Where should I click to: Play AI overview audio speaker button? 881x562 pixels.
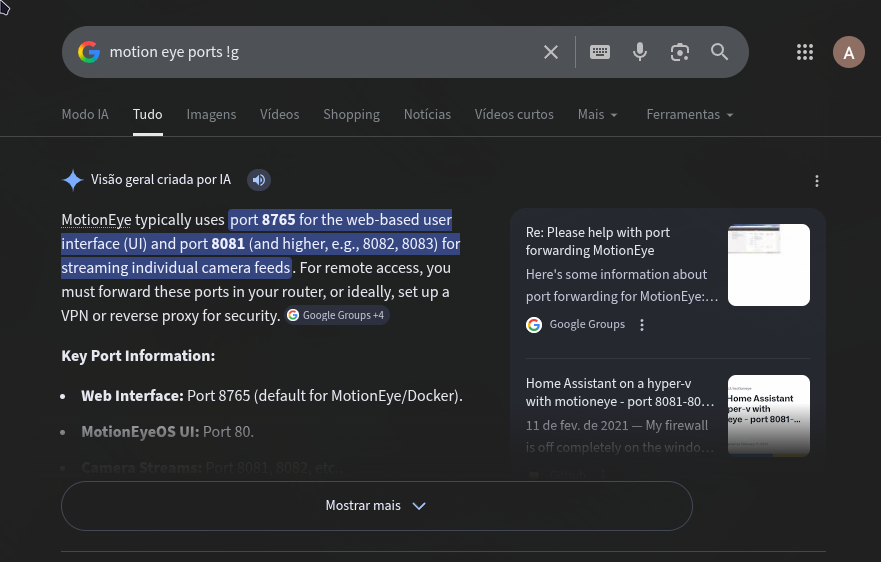coord(258,180)
